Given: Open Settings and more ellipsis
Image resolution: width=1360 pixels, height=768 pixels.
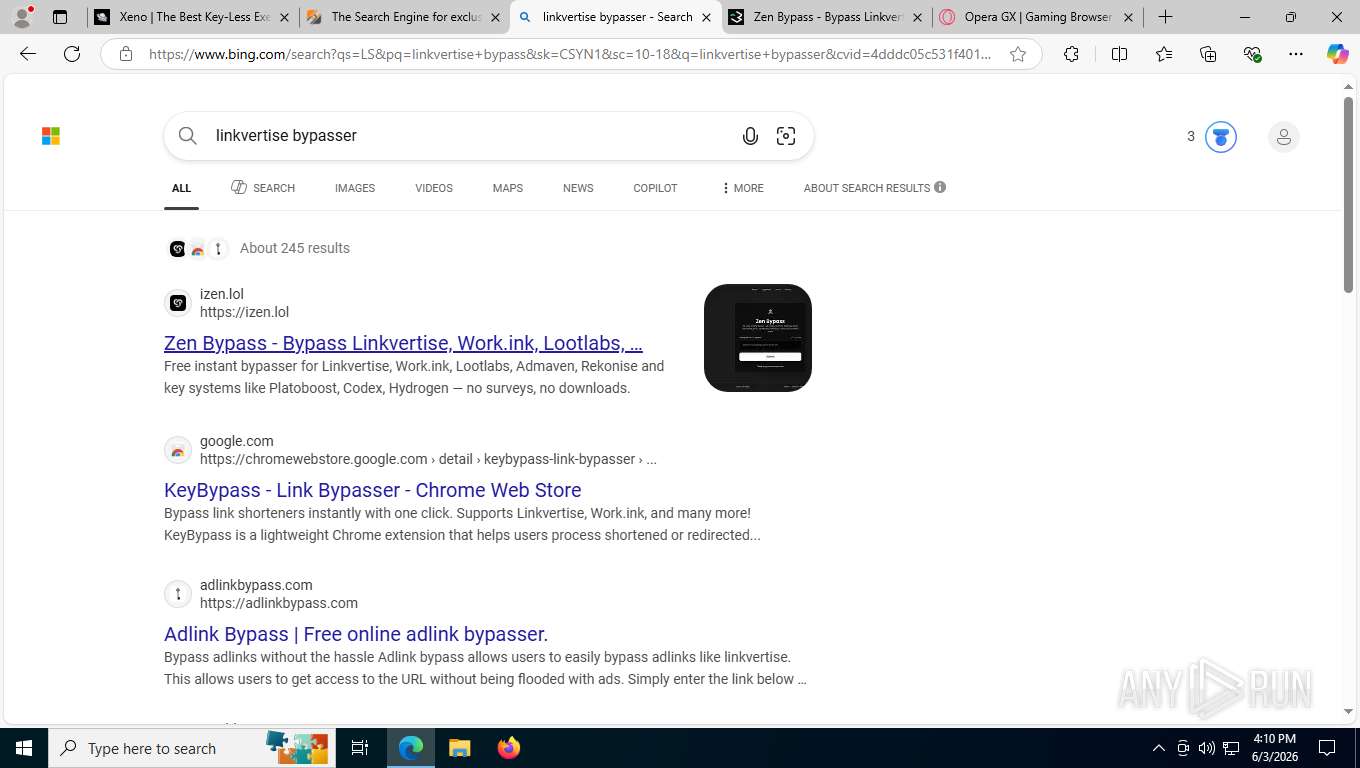Looking at the screenshot, I should pyautogui.click(x=1296, y=54).
